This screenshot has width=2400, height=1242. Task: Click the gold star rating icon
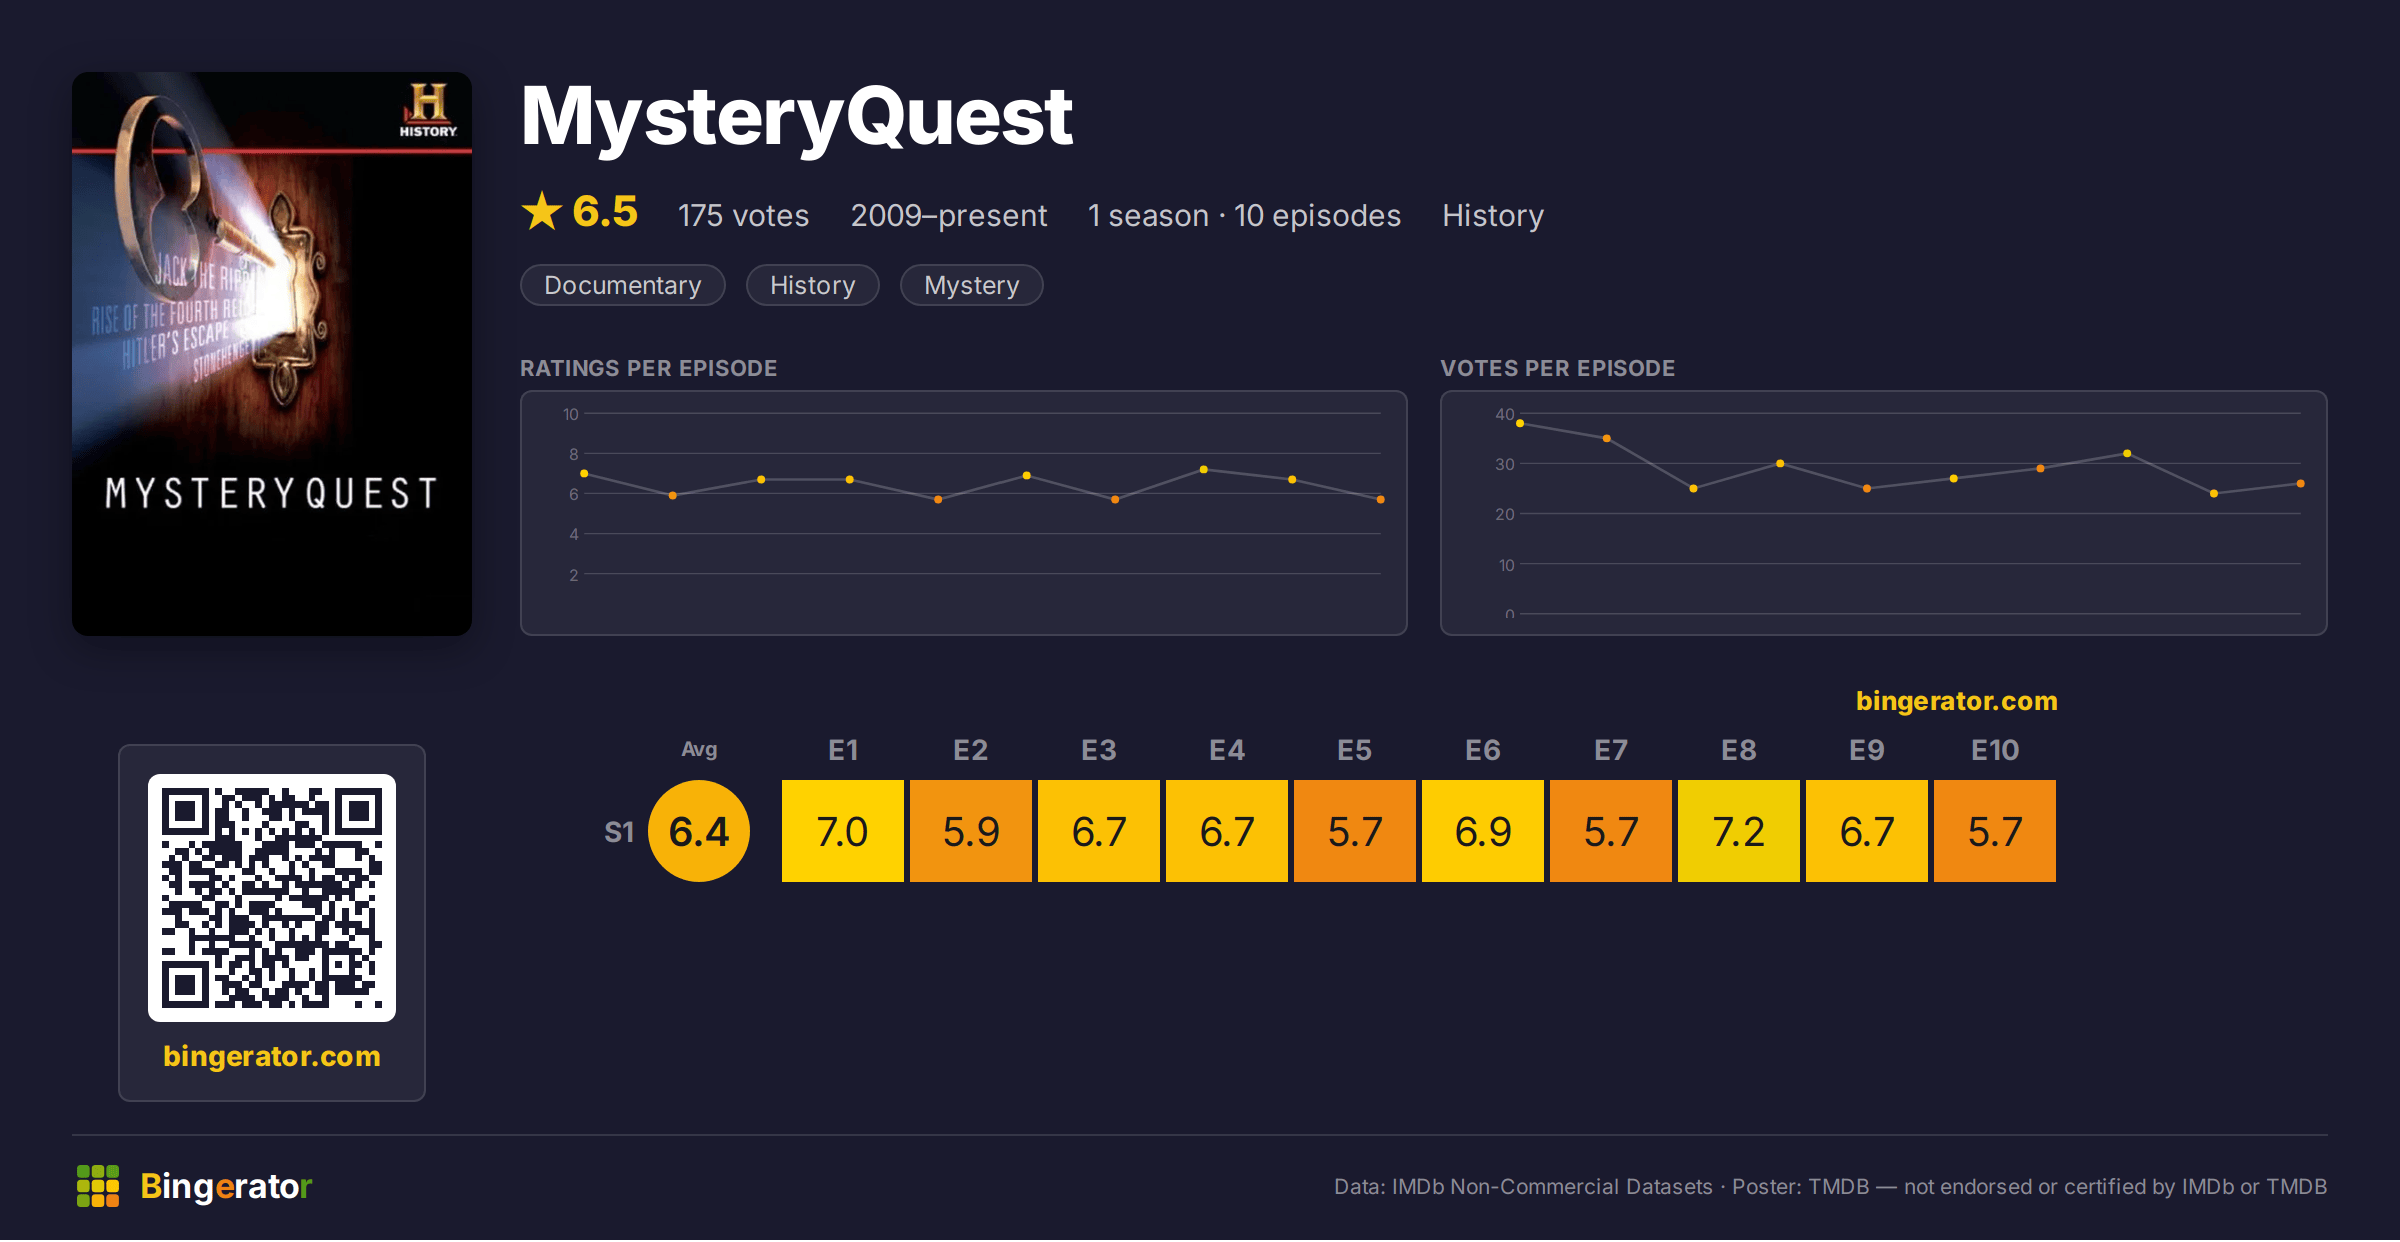542,211
